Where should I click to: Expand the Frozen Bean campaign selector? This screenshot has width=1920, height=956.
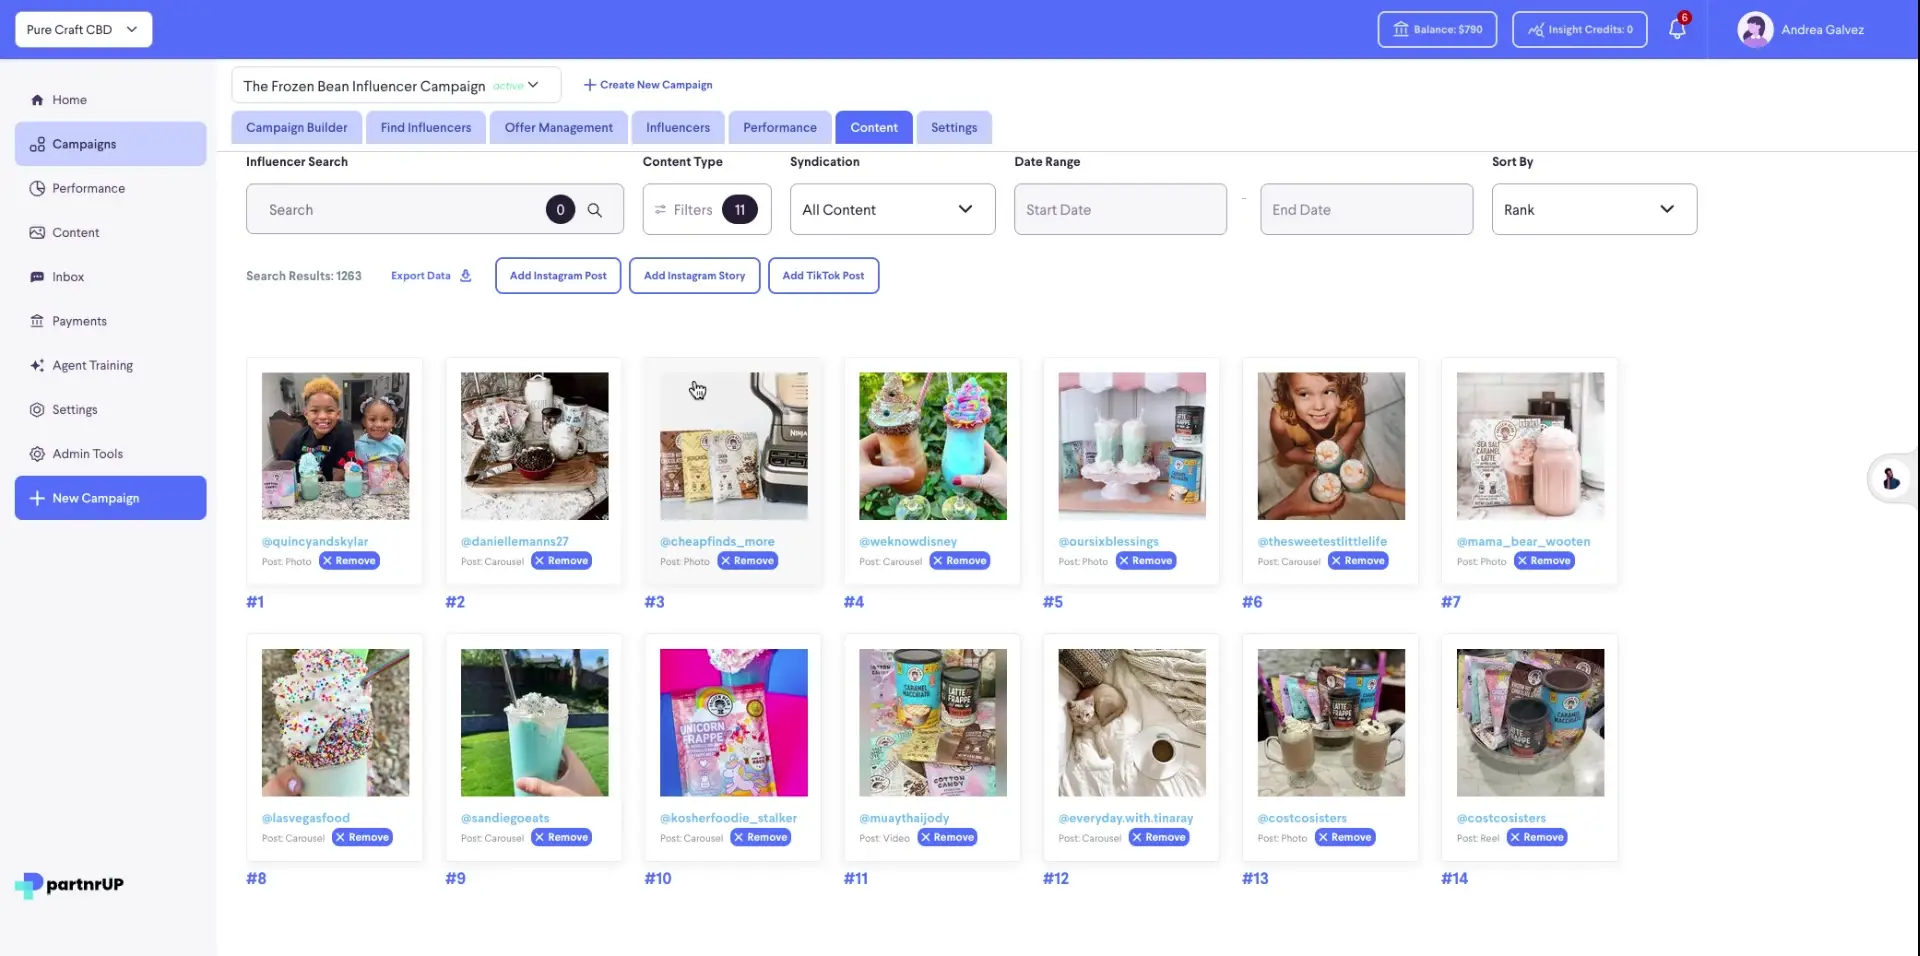pyautogui.click(x=534, y=85)
